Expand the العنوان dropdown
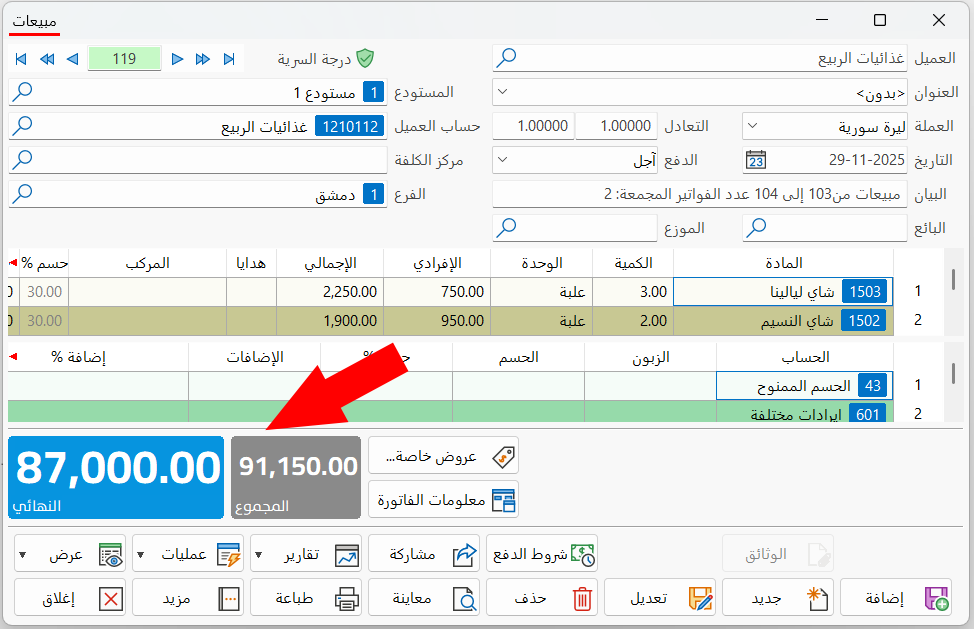Image resolution: width=974 pixels, height=629 pixels. [503, 92]
